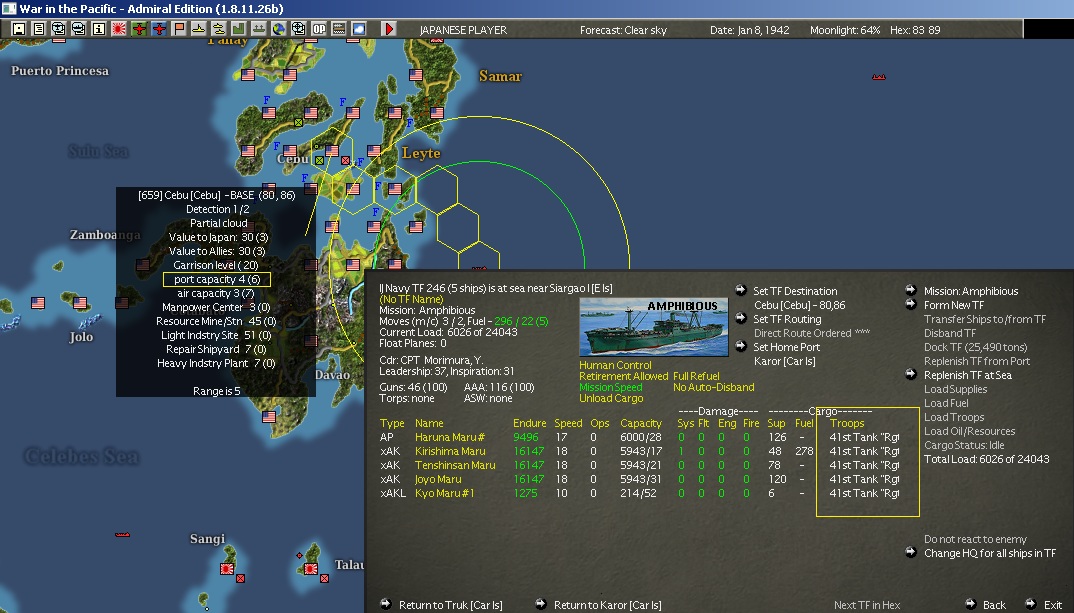
Task: Click the red enemy ship marker east of Samar
Action: click(x=879, y=77)
